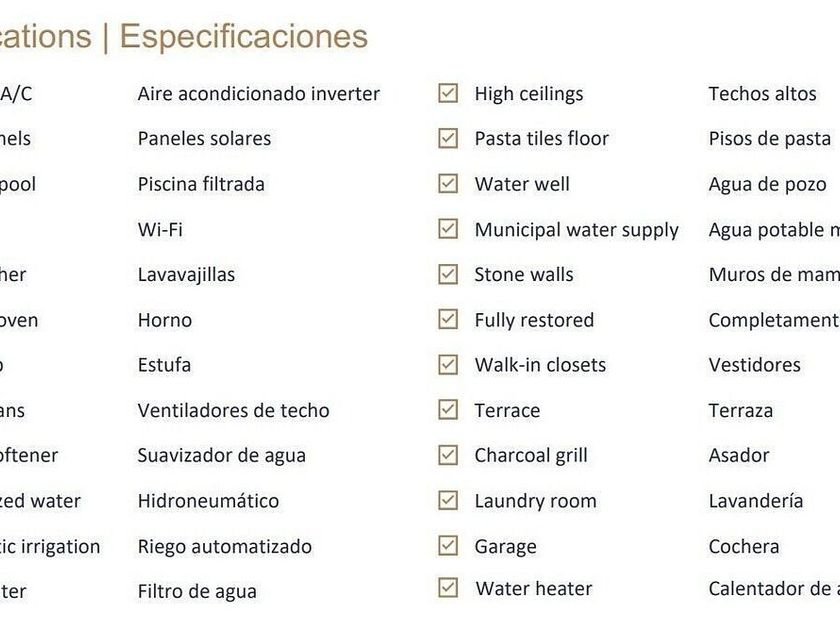Toggle the Walk-in closets checkbox
The width and height of the screenshot is (840, 630).
click(448, 365)
